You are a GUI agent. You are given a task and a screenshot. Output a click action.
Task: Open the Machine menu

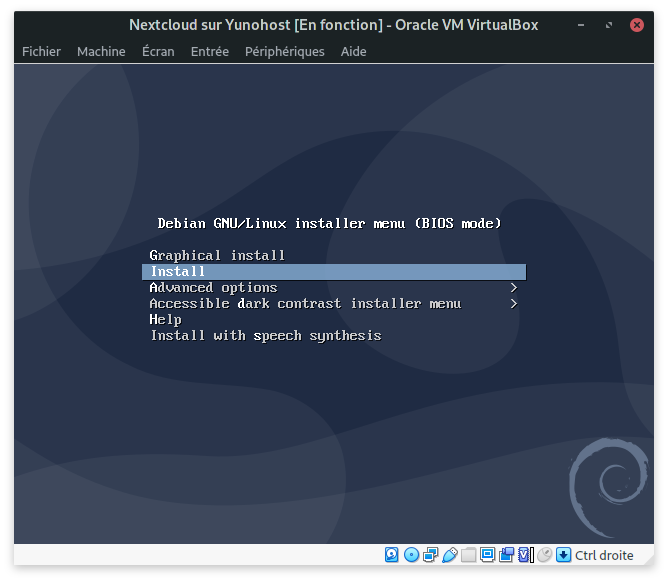101,52
